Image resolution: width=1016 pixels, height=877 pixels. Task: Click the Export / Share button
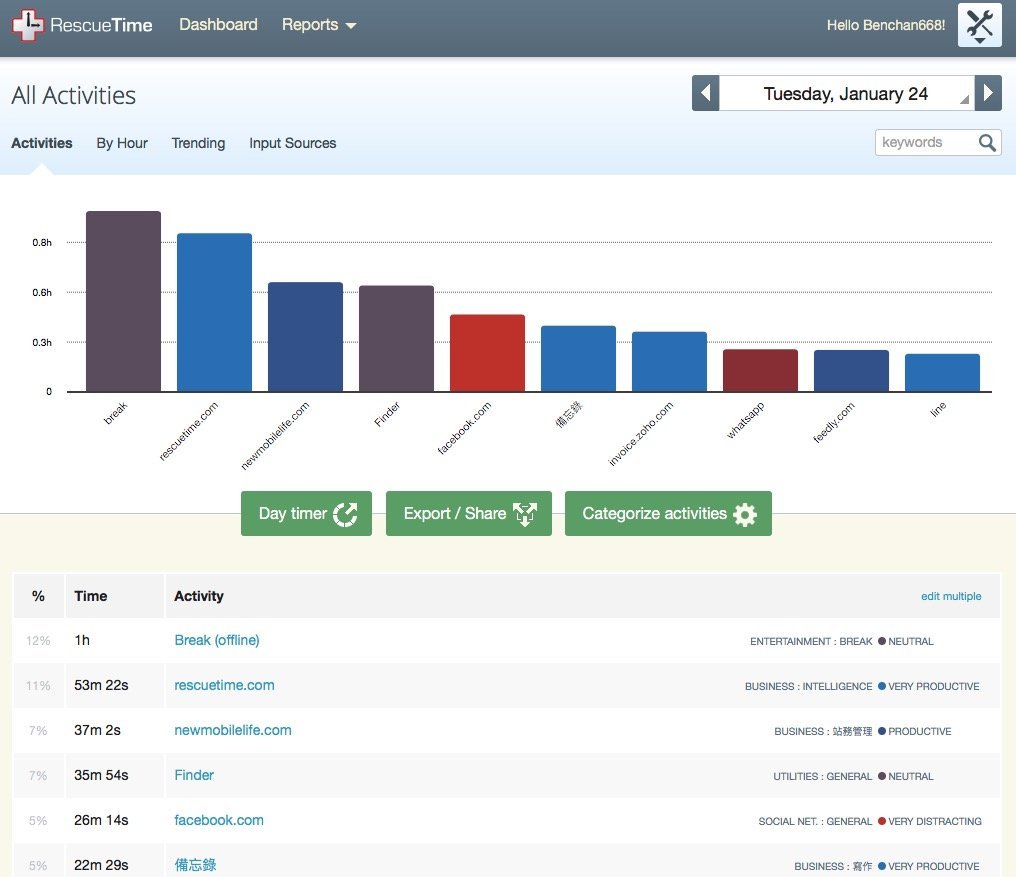469,513
